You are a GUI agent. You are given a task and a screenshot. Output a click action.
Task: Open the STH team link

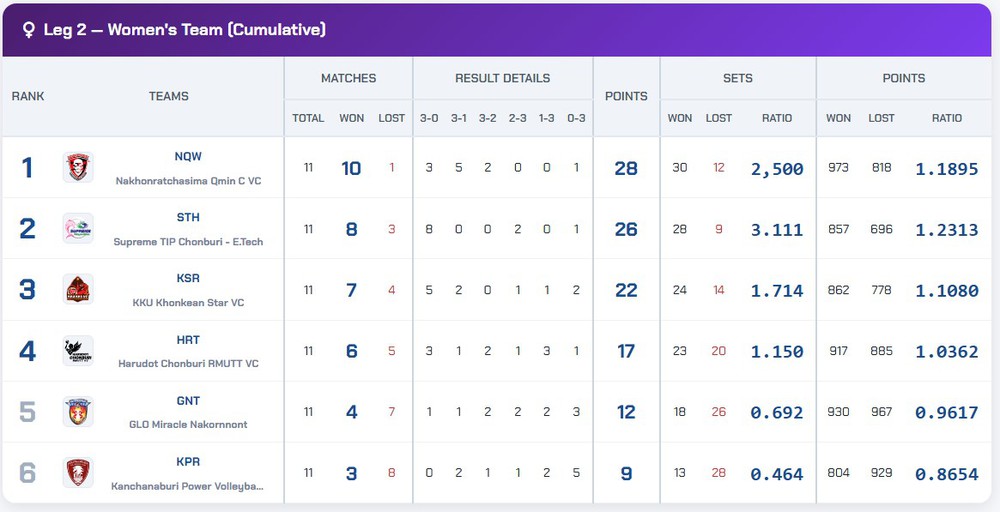(x=188, y=218)
